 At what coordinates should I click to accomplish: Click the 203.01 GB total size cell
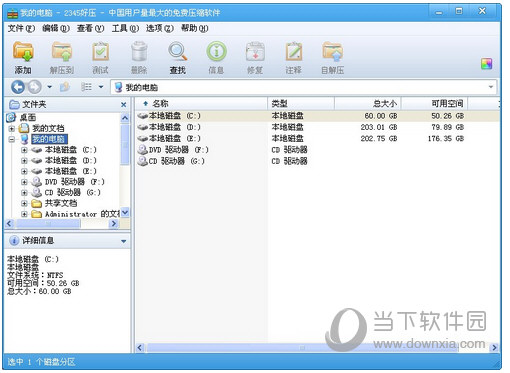379,127
